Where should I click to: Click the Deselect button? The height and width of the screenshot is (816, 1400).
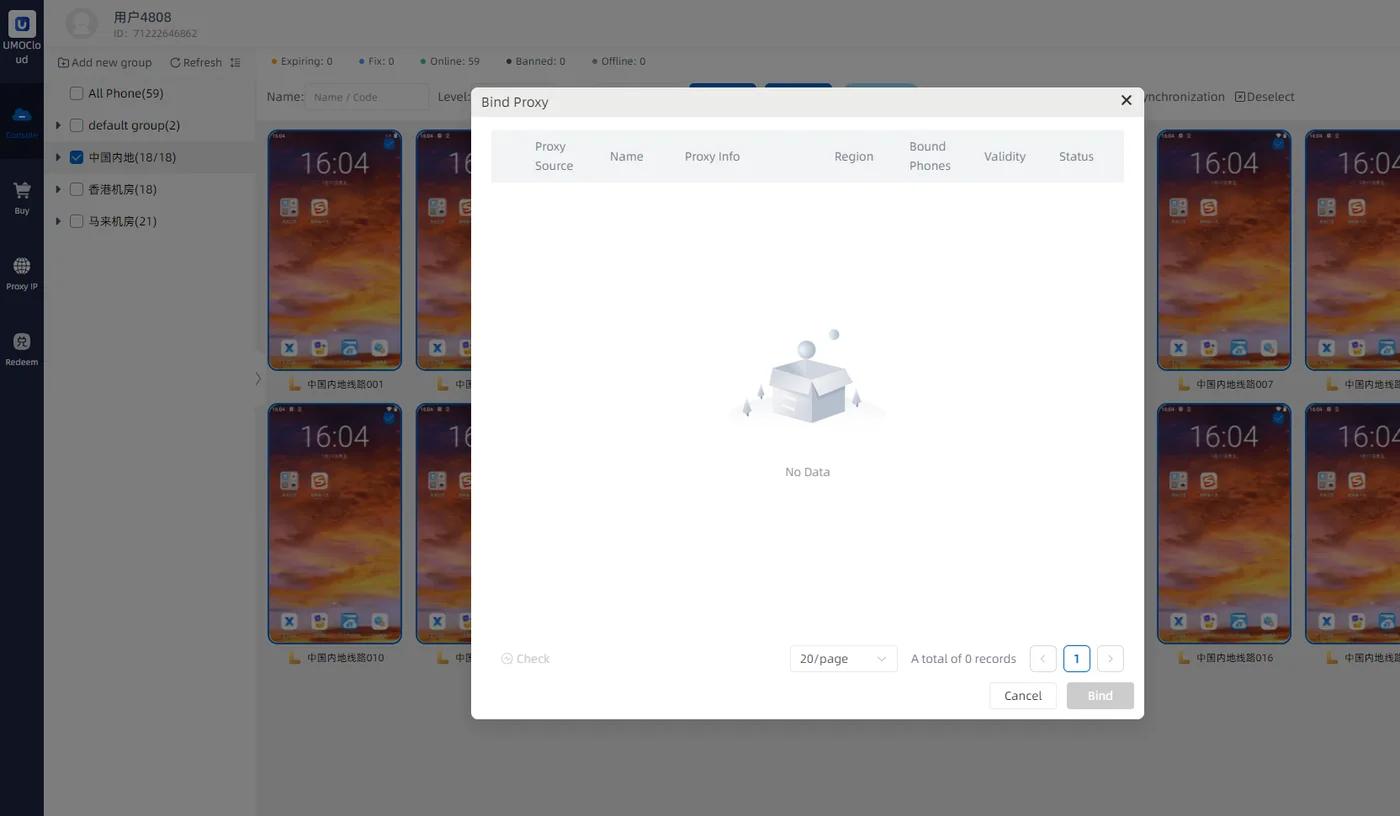point(1265,97)
